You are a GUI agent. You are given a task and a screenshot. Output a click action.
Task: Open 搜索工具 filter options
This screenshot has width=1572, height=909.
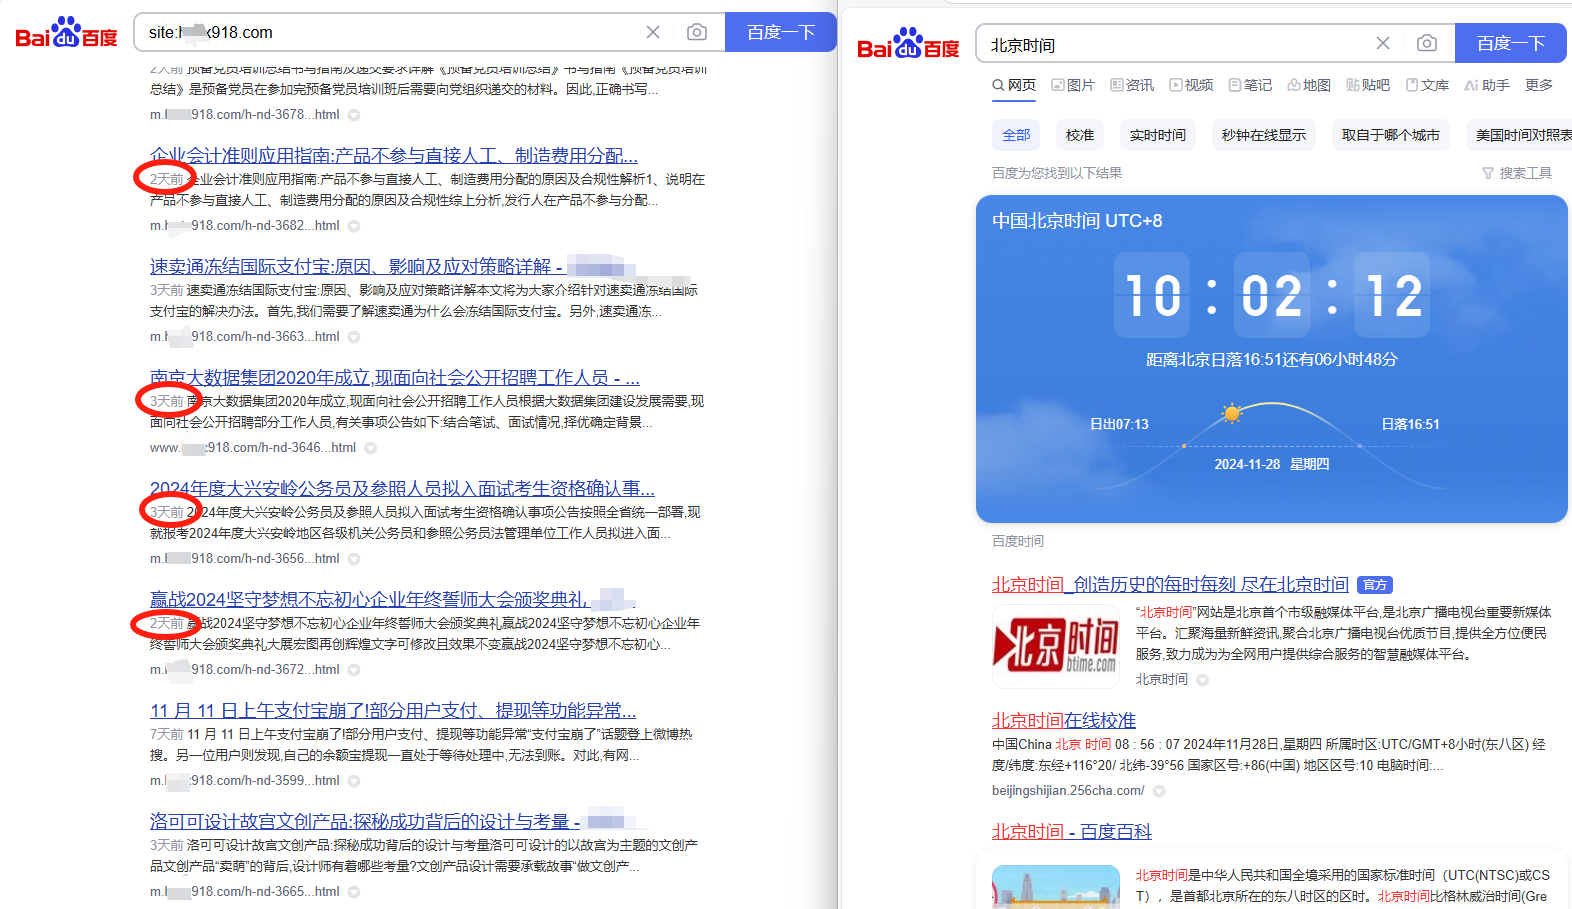pos(1516,173)
